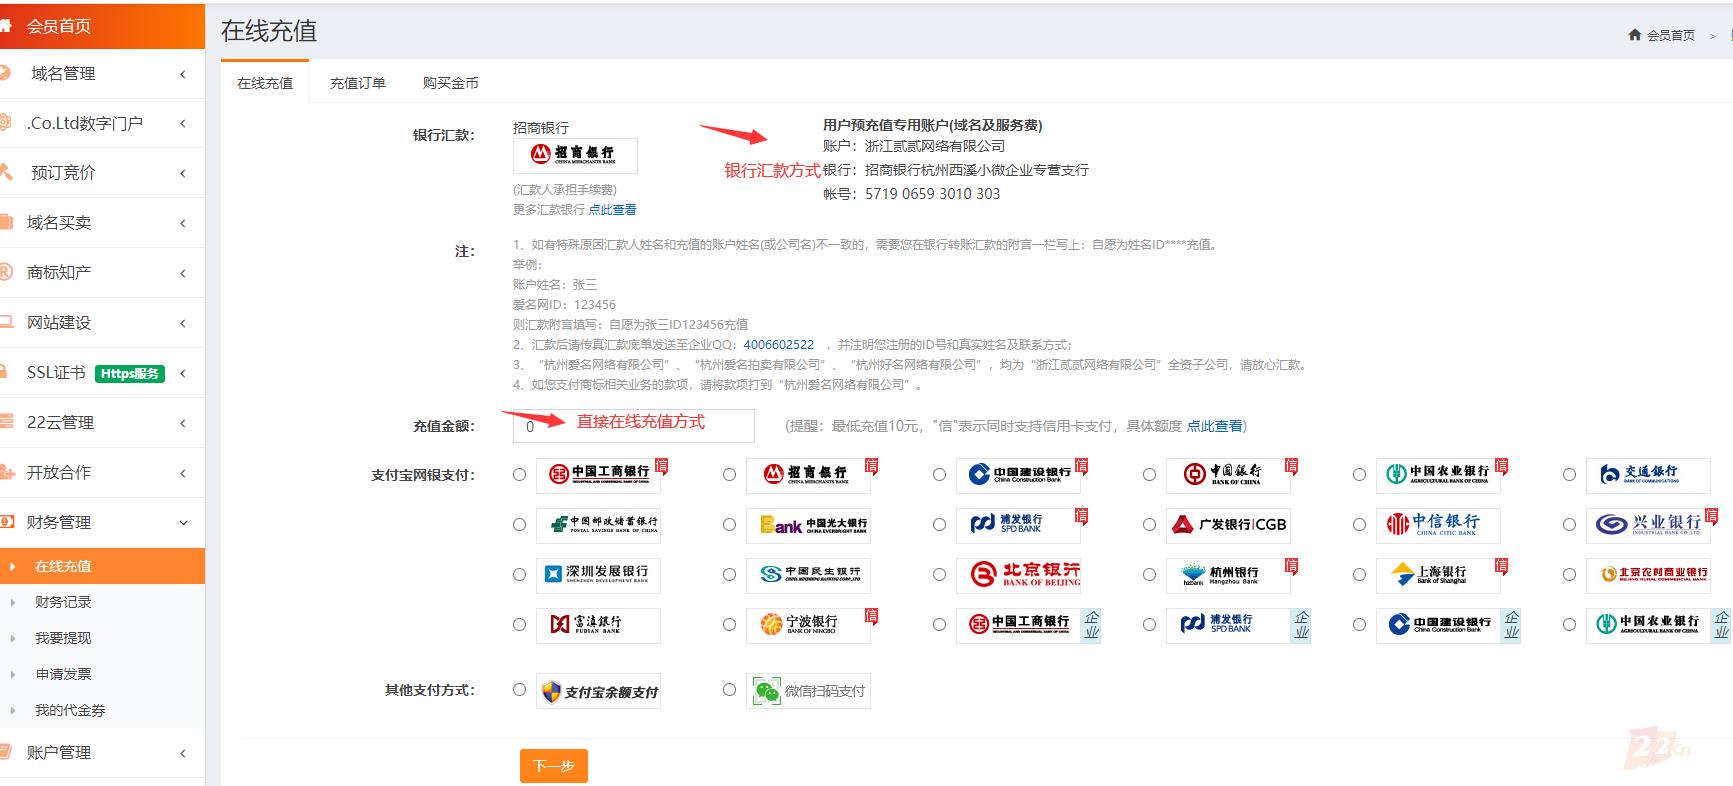1733x786 pixels.
Task: Click the 招商银行杭州西溪小微企业专营支行 text
Action: [x=977, y=170]
